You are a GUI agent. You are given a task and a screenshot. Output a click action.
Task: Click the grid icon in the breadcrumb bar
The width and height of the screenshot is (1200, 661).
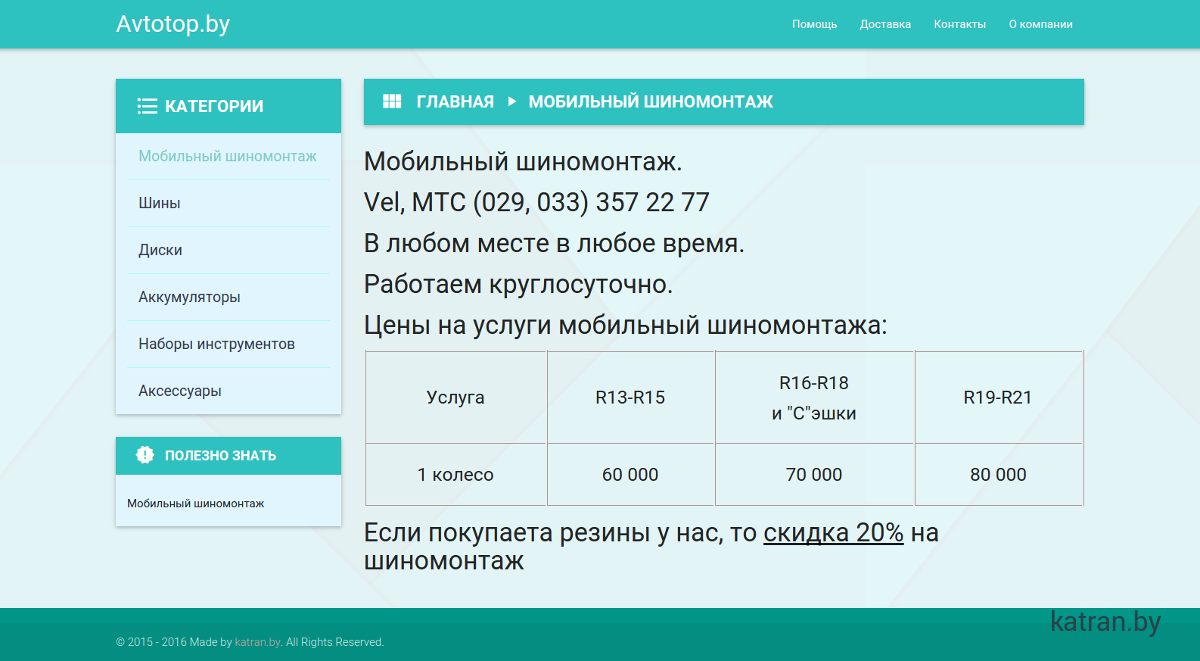point(392,102)
